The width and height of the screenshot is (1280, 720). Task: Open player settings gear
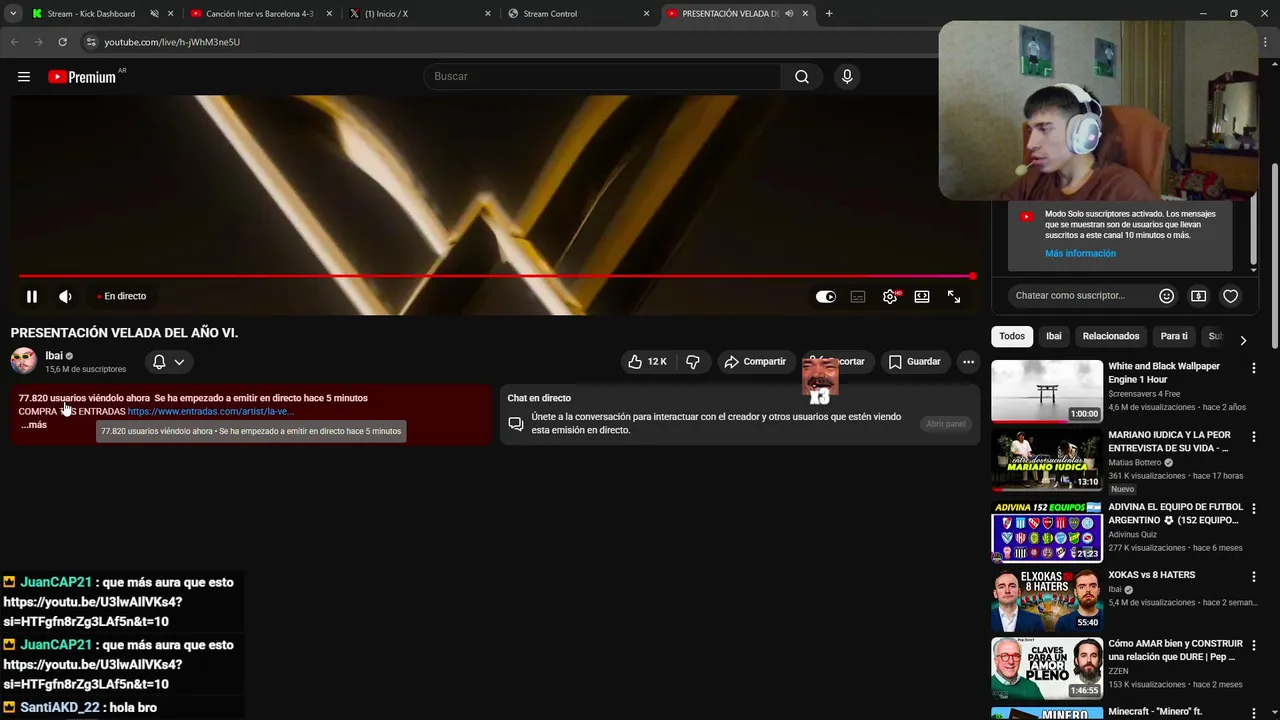pyautogui.click(x=890, y=297)
